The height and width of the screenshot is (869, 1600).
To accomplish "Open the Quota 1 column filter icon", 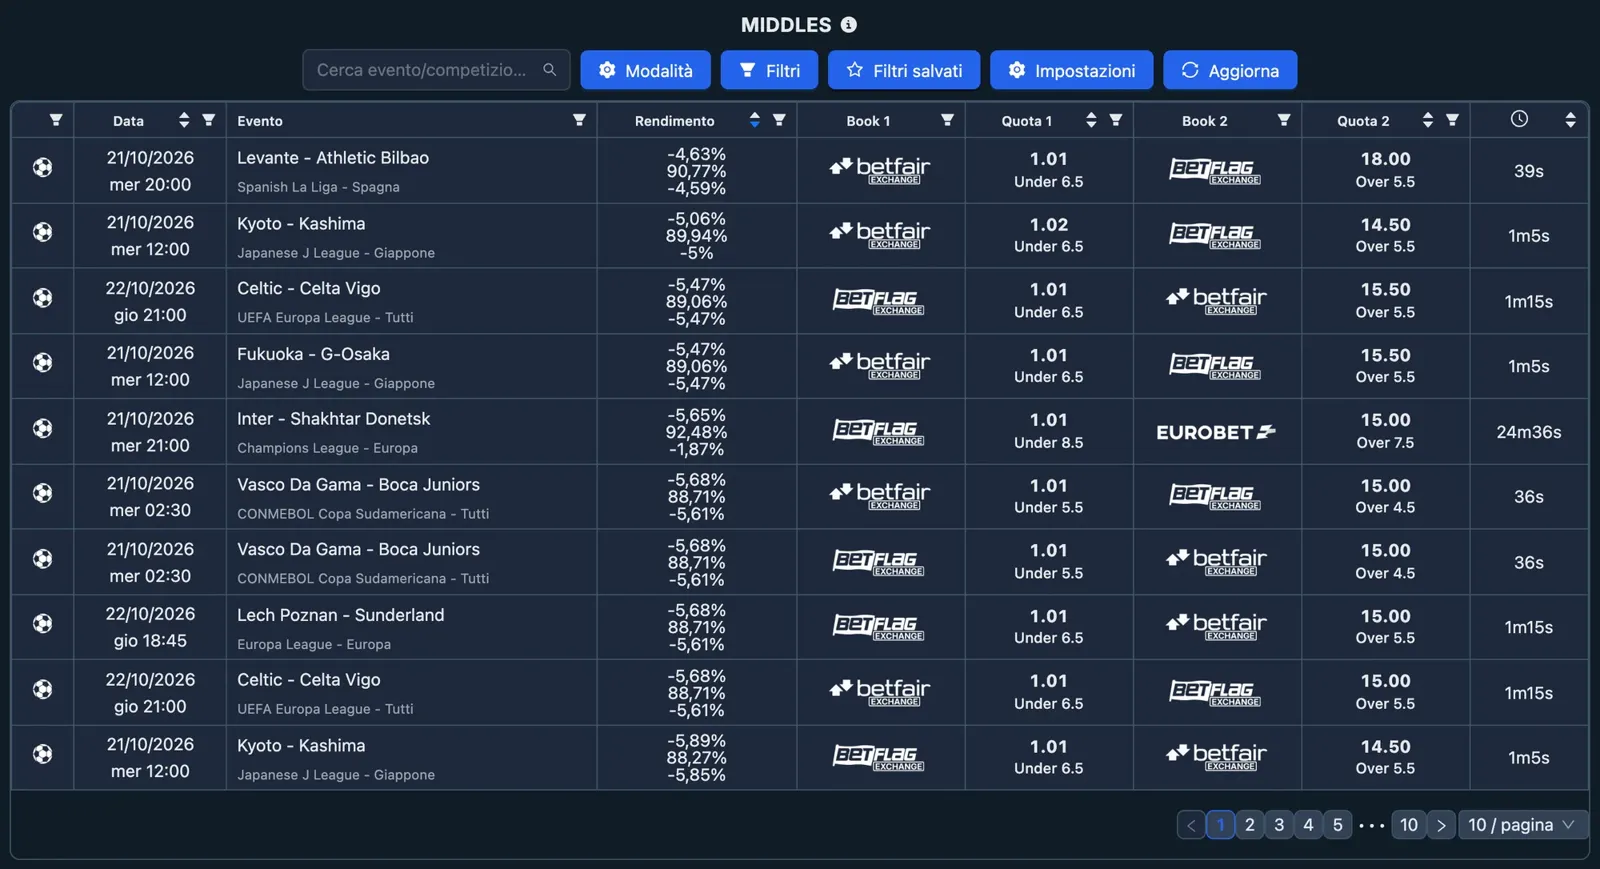I will pyautogui.click(x=1116, y=120).
